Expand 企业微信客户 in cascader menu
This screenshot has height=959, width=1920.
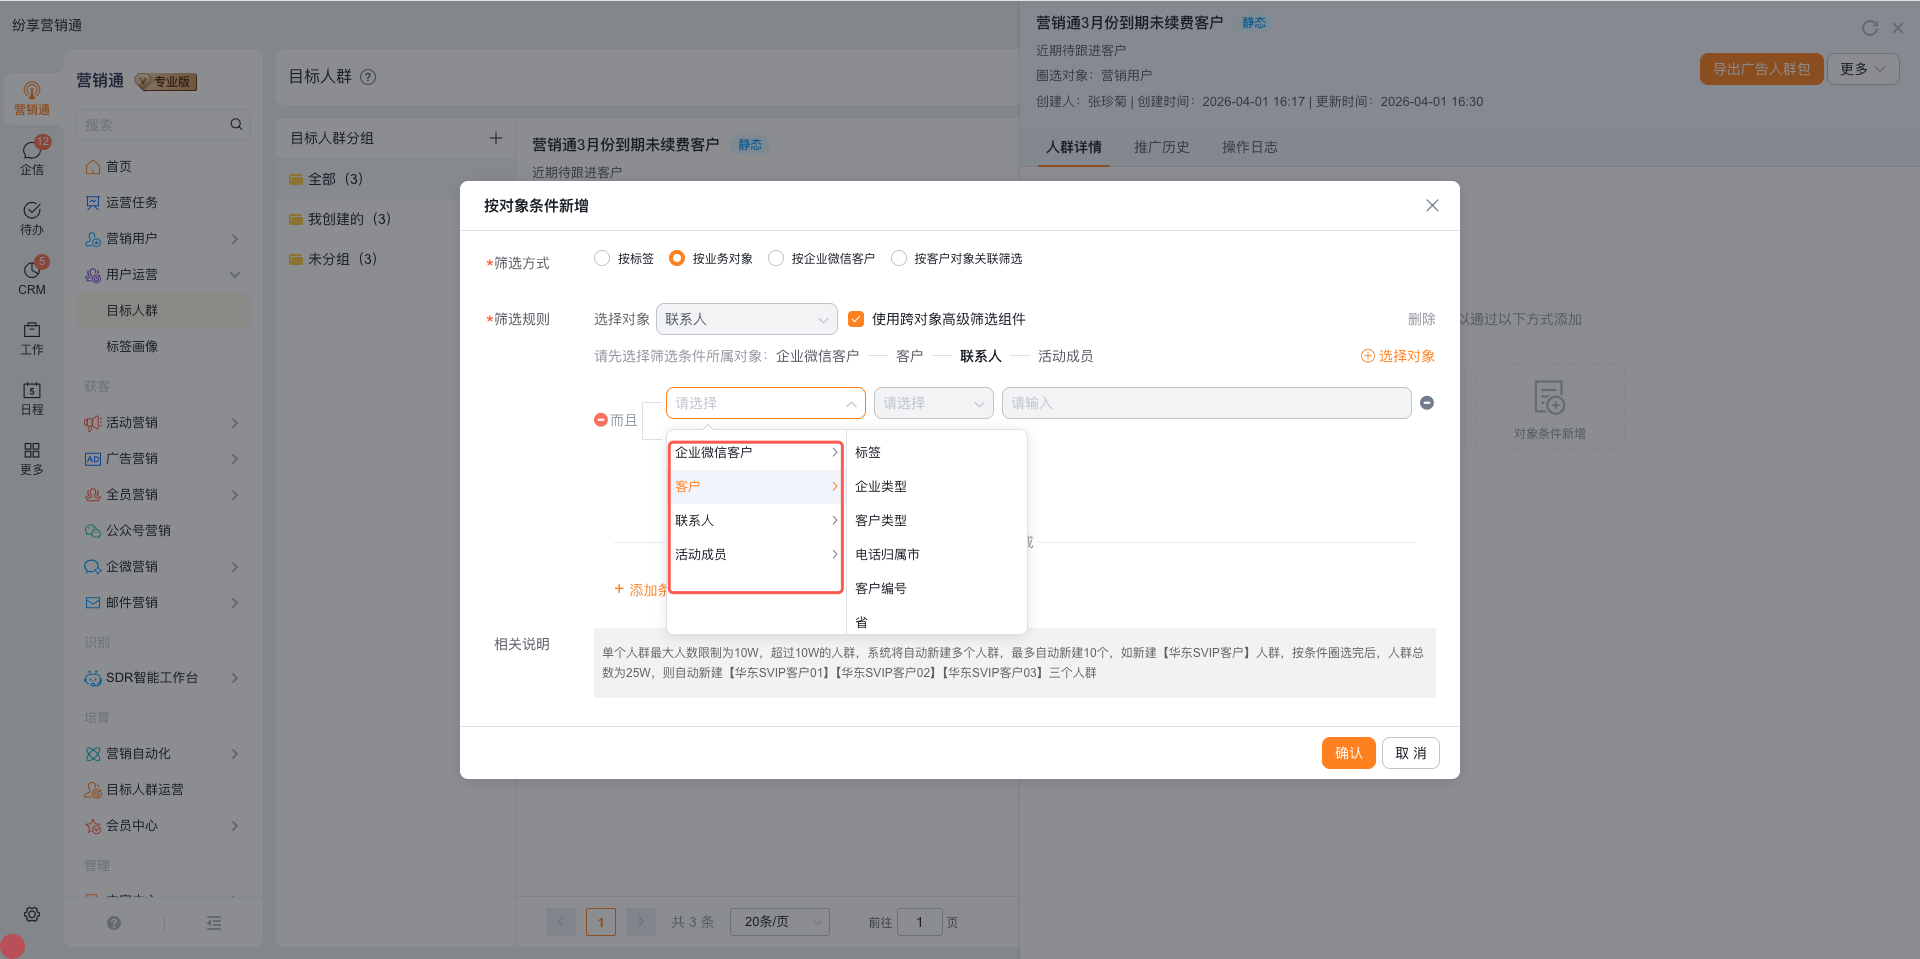coord(756,453)
